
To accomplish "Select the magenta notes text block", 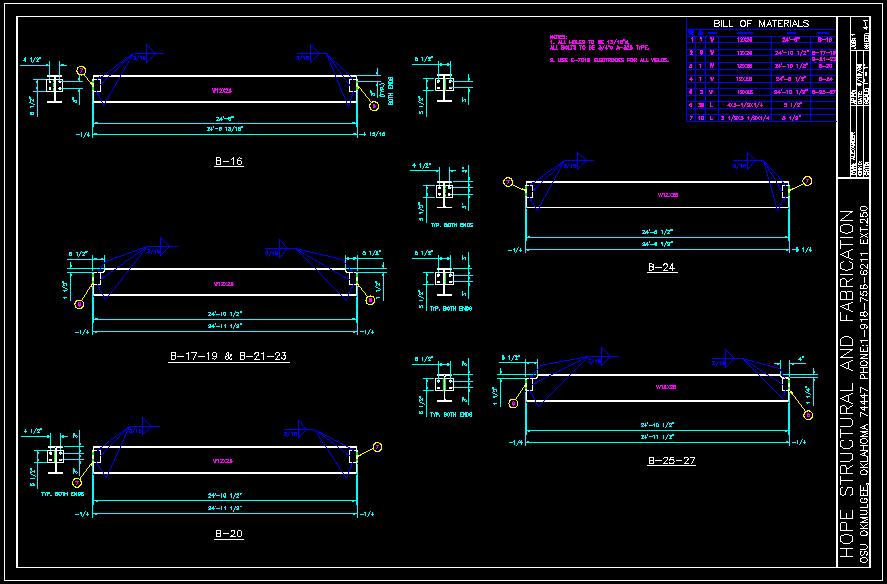I will [x=609, y=49].
